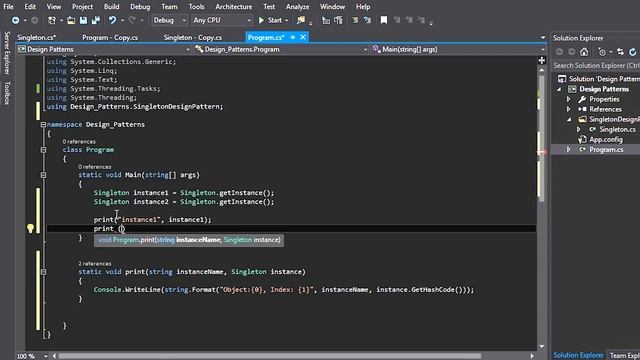Click the Open File folder icon
The width and height of the screenshot is (640, 360).
(x=71, y=20)
